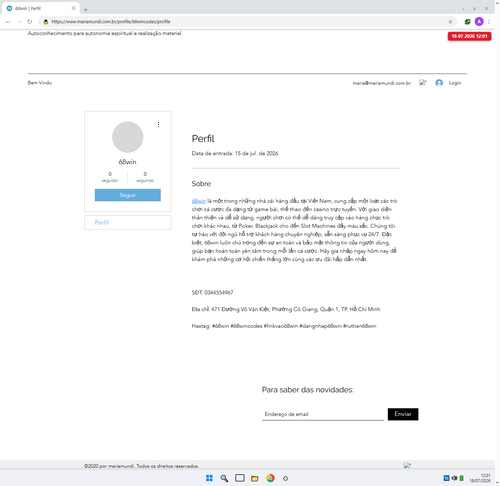
Task: Click the Hastag line with #68win
Action: [284, 326]
